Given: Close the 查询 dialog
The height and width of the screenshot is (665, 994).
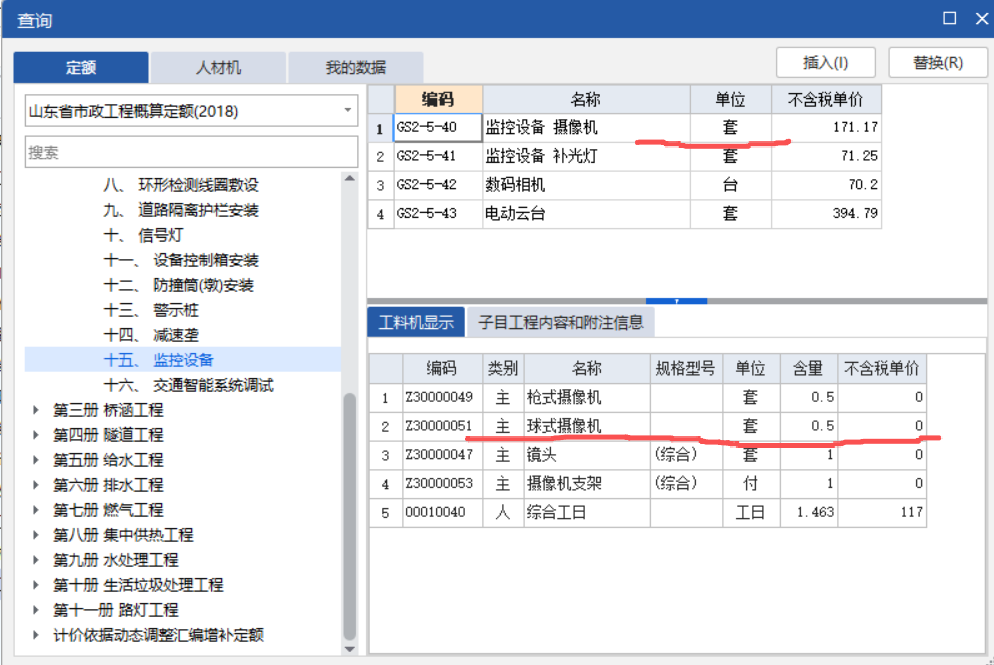Looking at the screenshot, I should 981,18.
